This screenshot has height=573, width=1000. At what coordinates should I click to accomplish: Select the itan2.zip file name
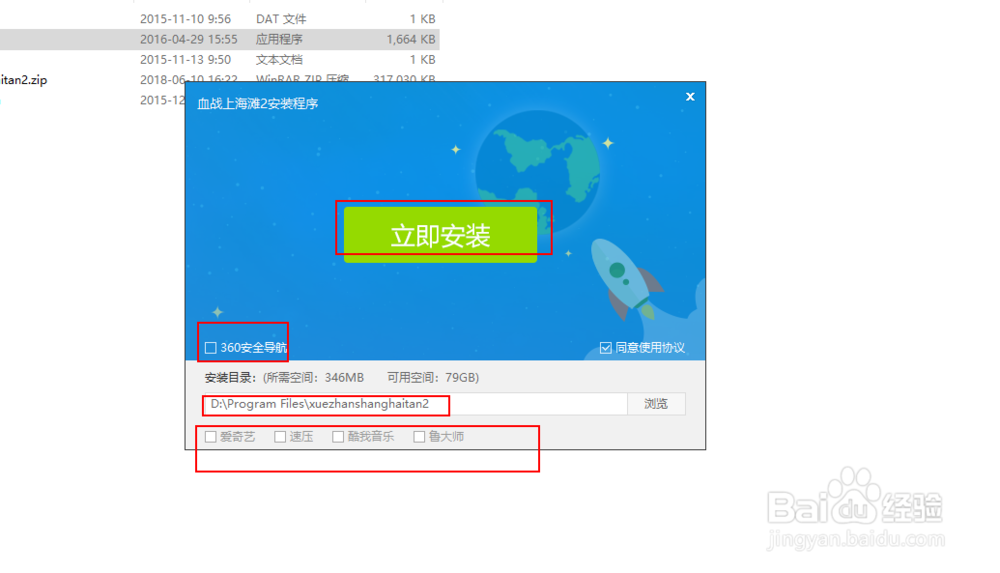(24, 80)
